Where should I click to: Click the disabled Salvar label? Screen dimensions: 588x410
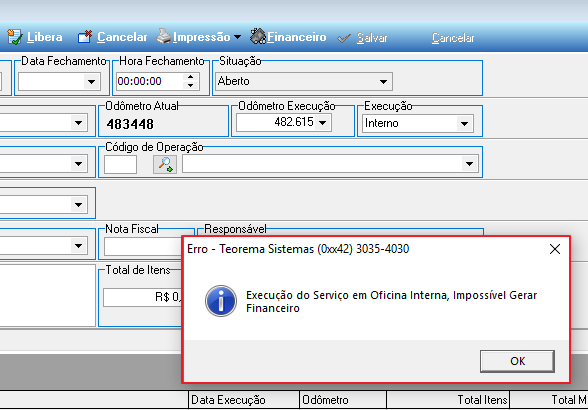pos(372,38)
